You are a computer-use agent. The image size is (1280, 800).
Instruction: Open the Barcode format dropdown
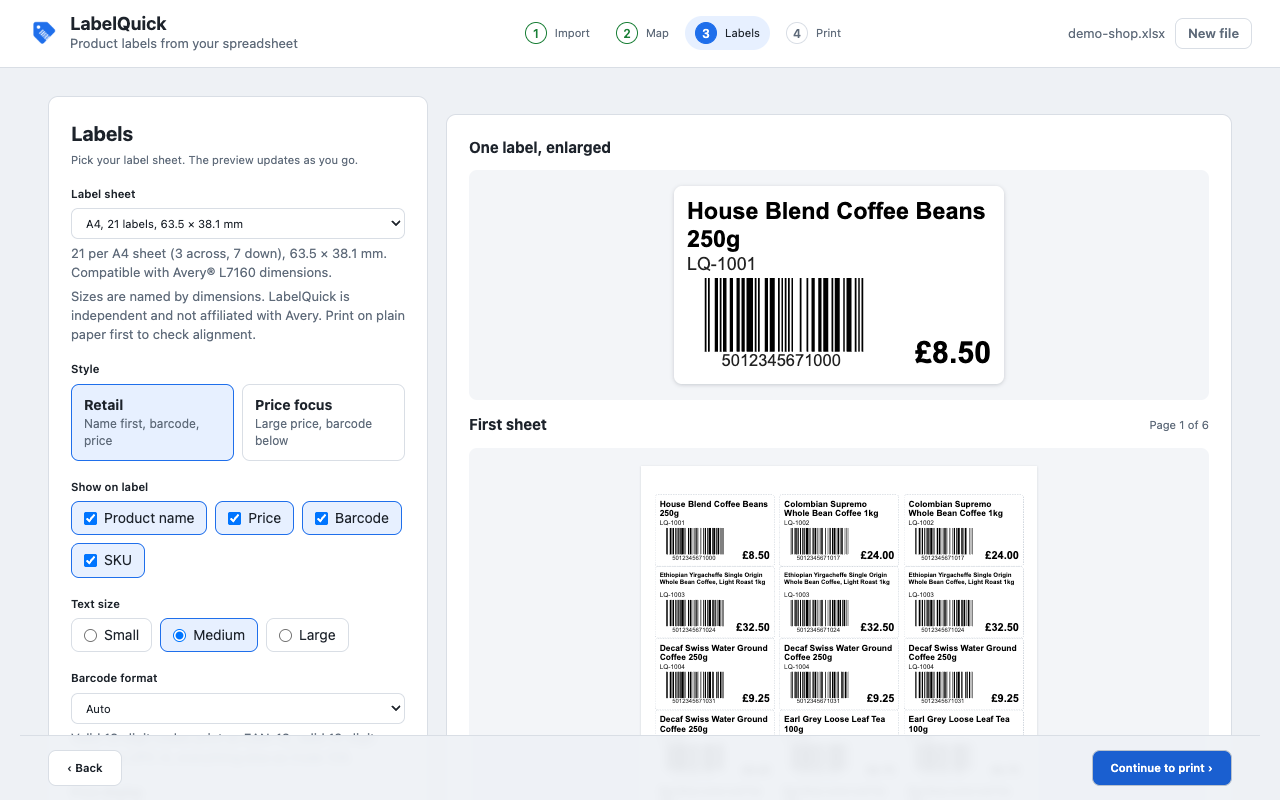(238, 708)
